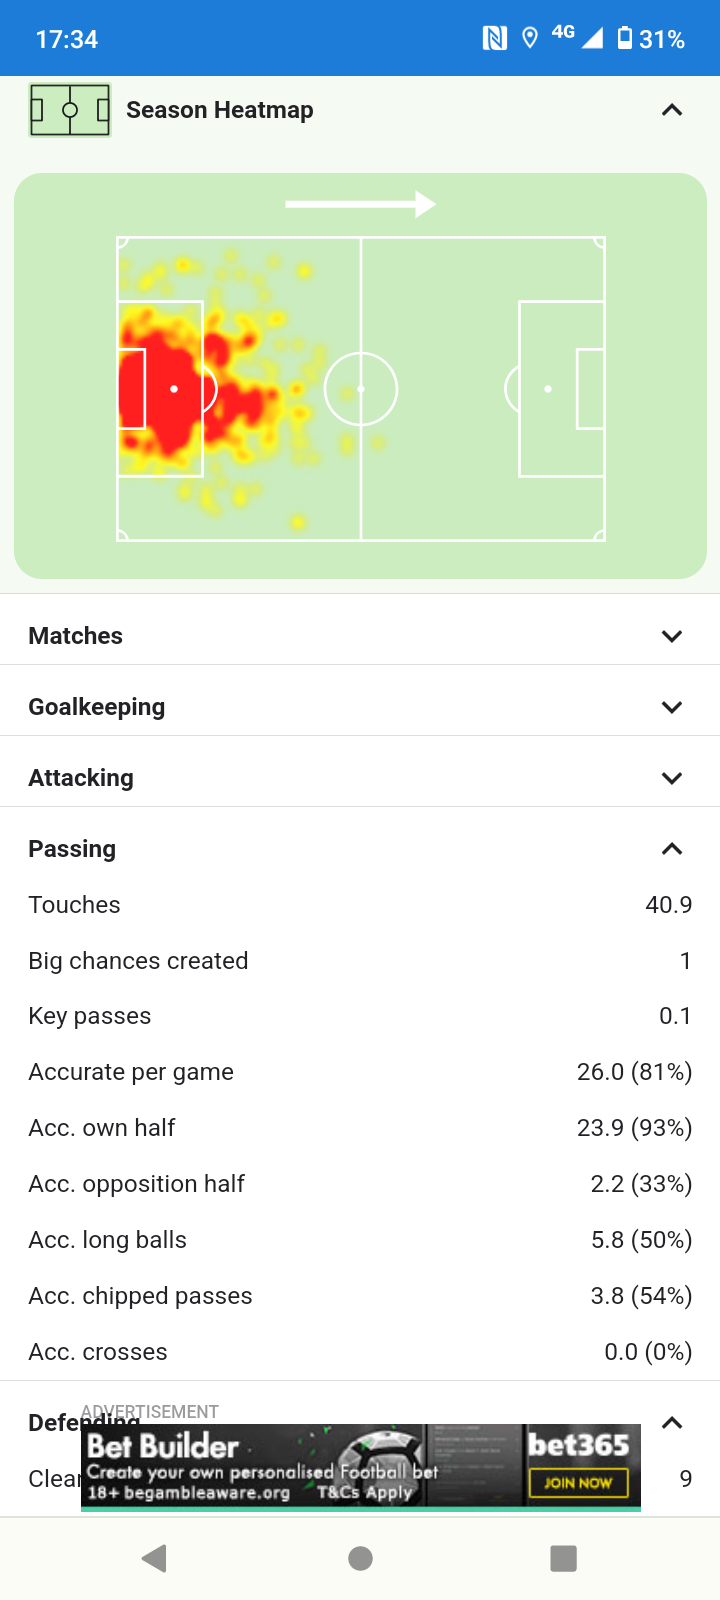This screenshot has height=1600, width=720.
Task: Collapse the Passing section chevron
Action: click(x=672, y=849)
